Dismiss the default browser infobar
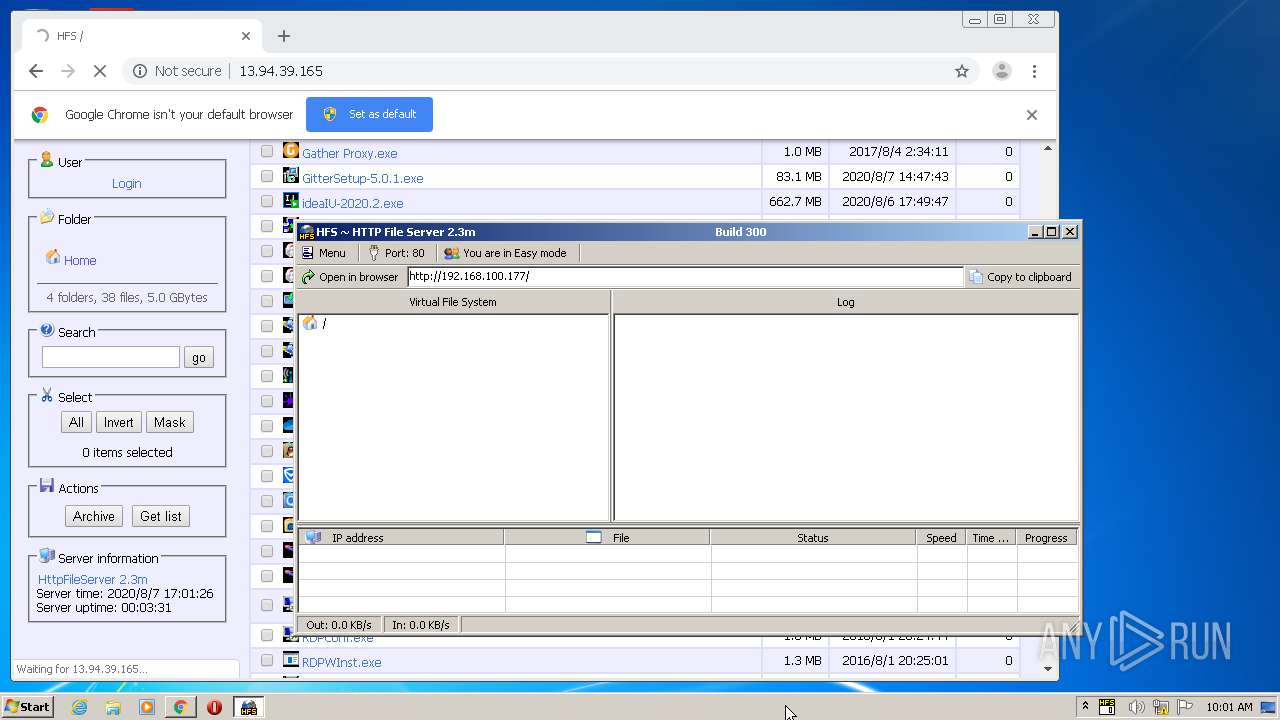 (1032, 115)
